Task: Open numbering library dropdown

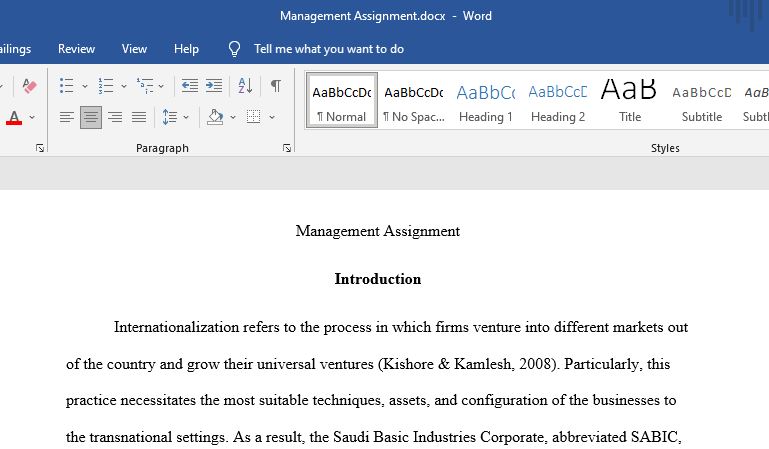Action: (124, 86)
